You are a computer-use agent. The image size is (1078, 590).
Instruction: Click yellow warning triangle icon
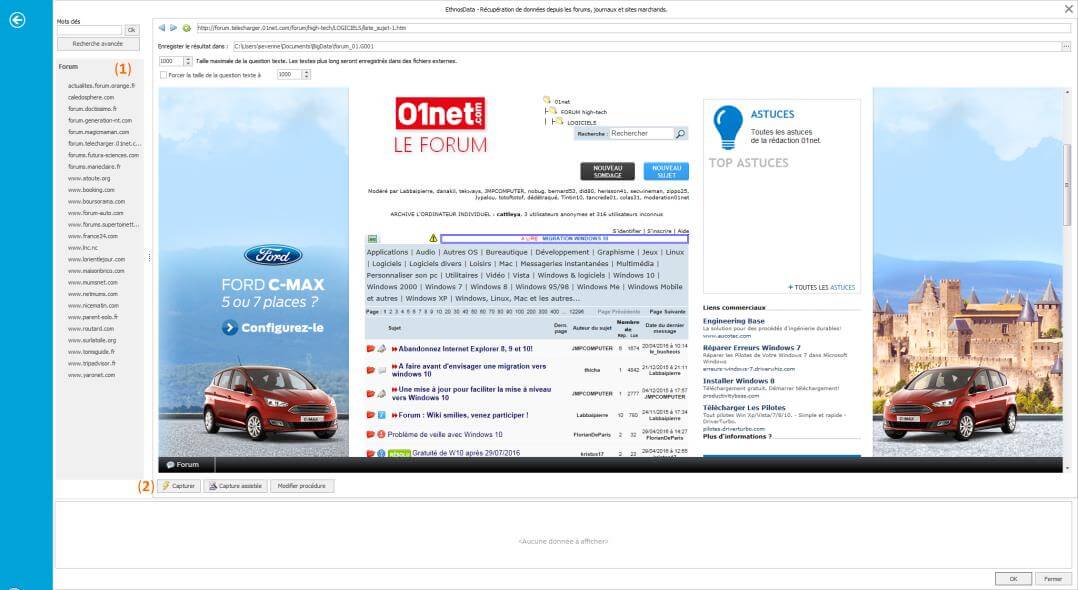[x=433, y=239]
